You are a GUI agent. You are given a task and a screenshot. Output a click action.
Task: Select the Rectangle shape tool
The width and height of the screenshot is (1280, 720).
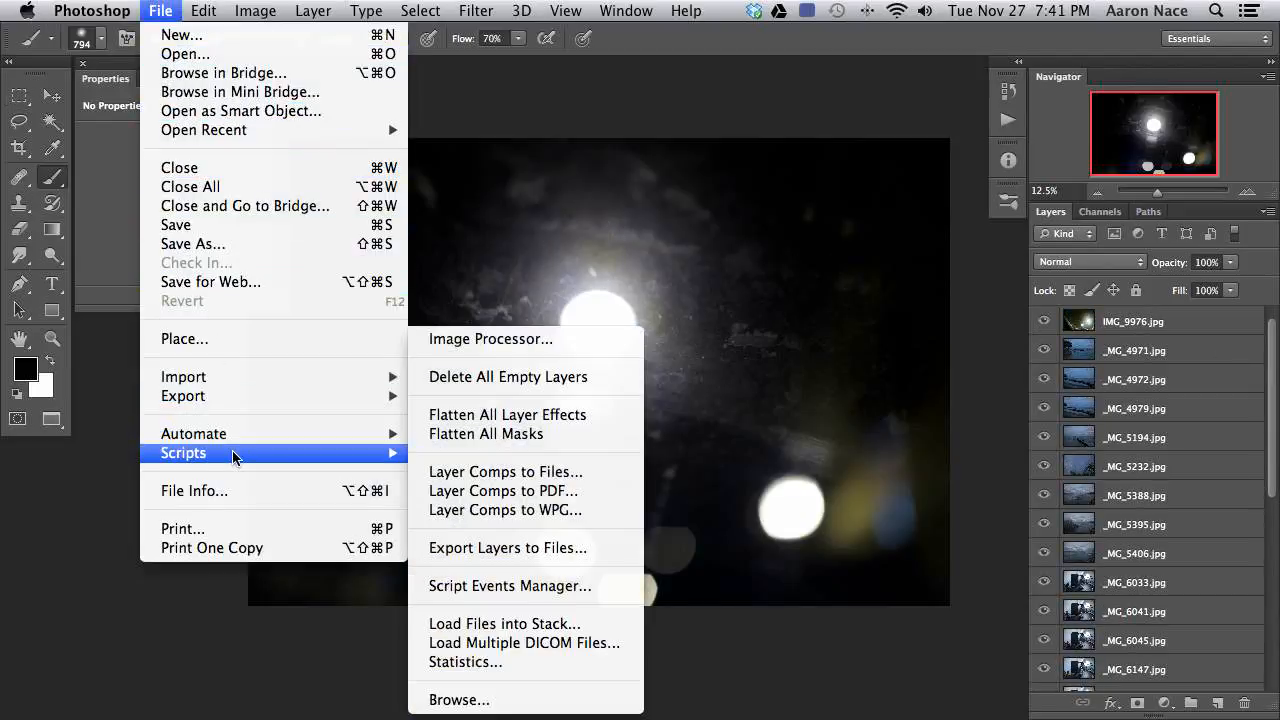52,311
